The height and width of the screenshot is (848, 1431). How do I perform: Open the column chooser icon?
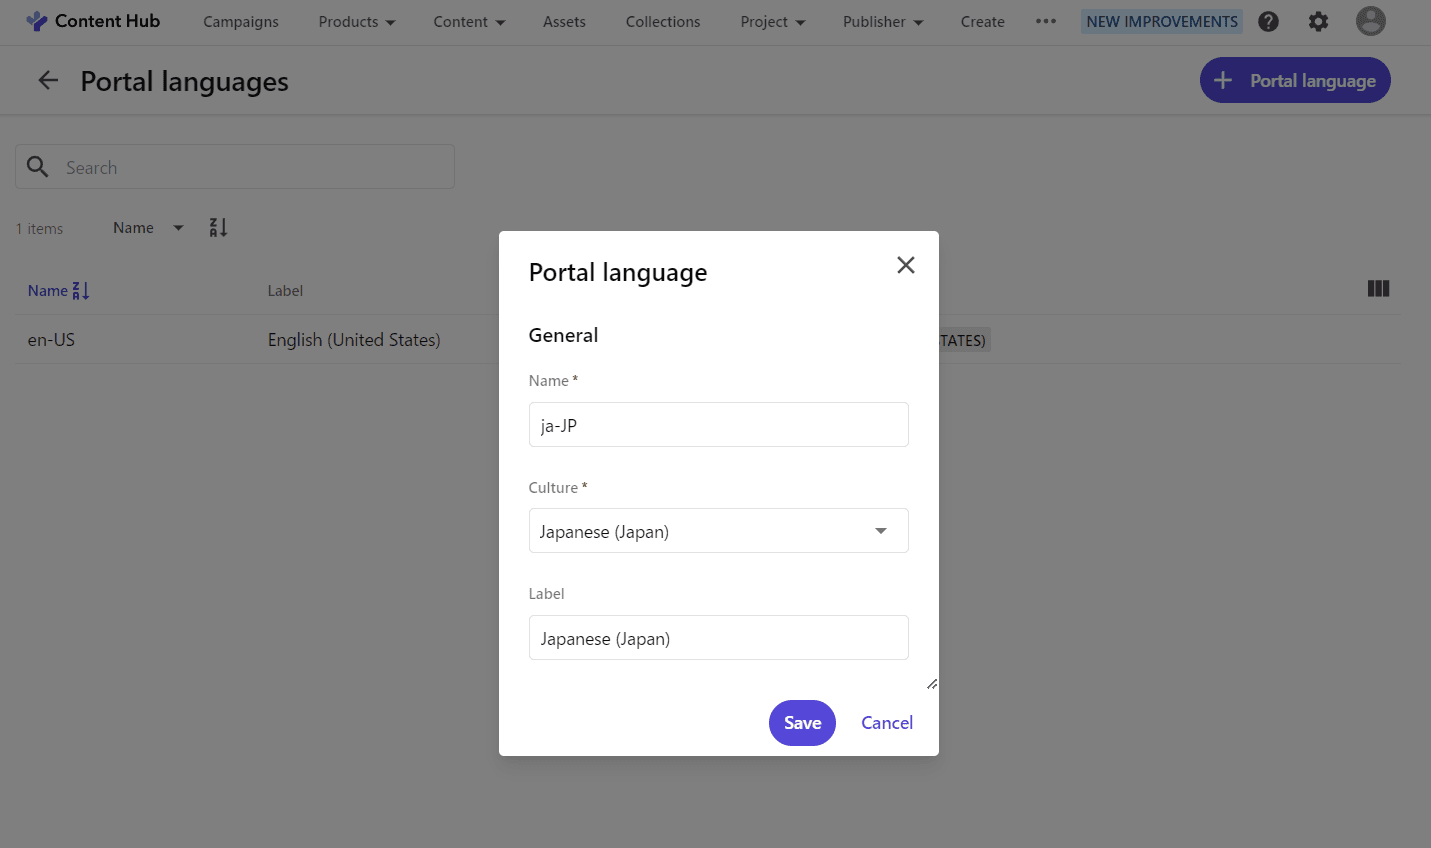point(1378,289)
